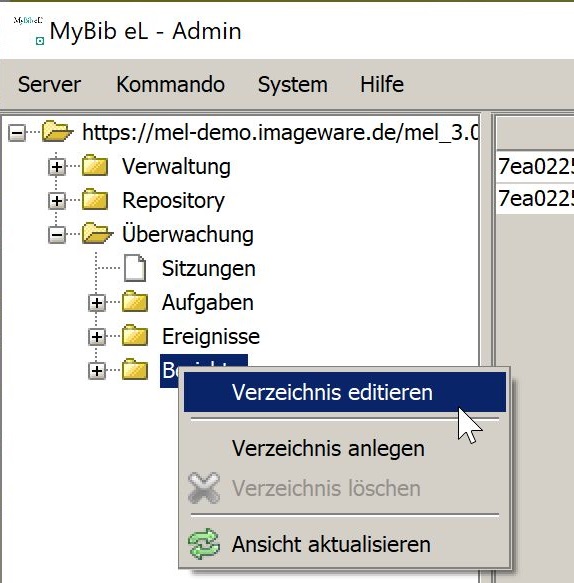Click the green refresh arrows icon
Image resolution: width=574 pixels, height=583 pixels.
[x=204, y=544]
